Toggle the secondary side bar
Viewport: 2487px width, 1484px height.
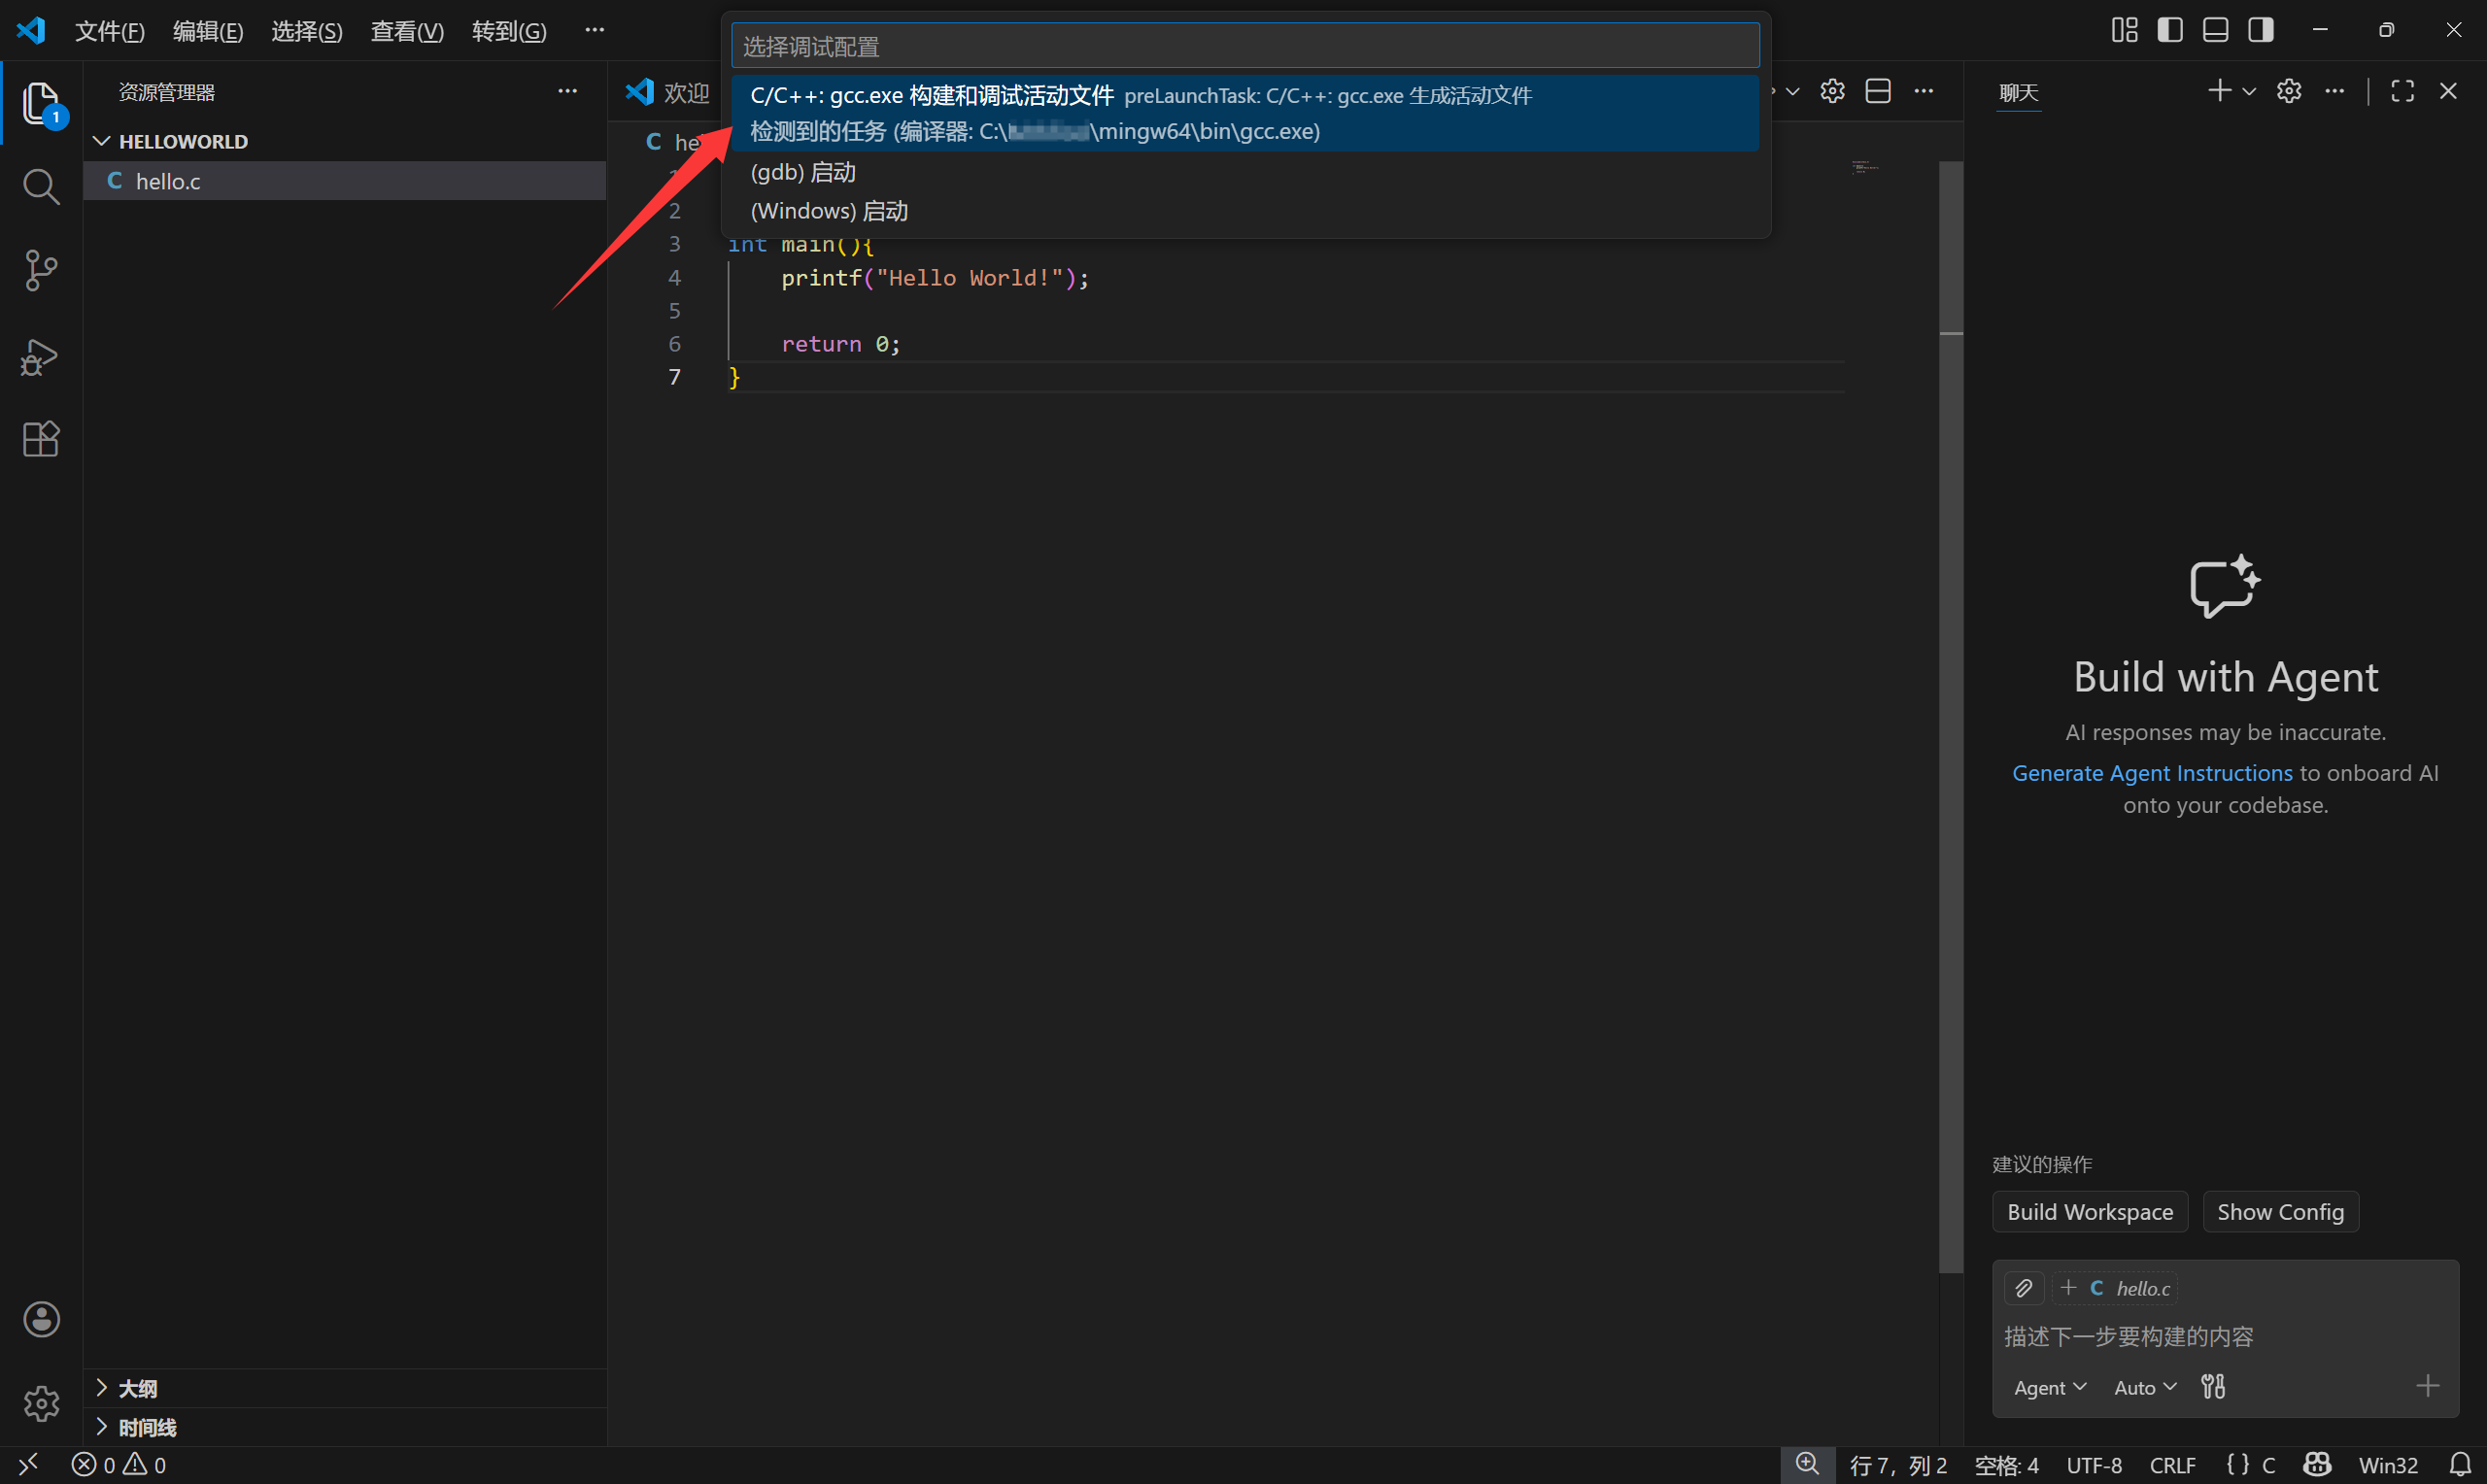pos(2261,30)
